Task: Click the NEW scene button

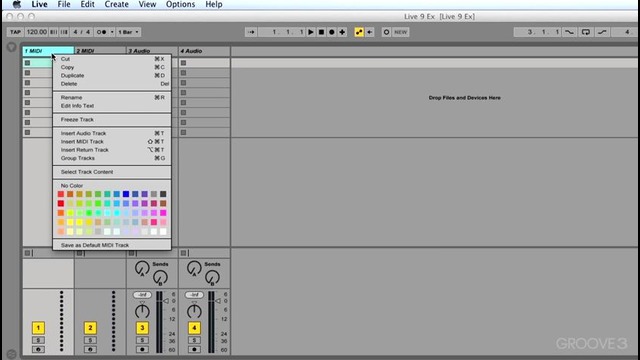Action: (400, 32)
